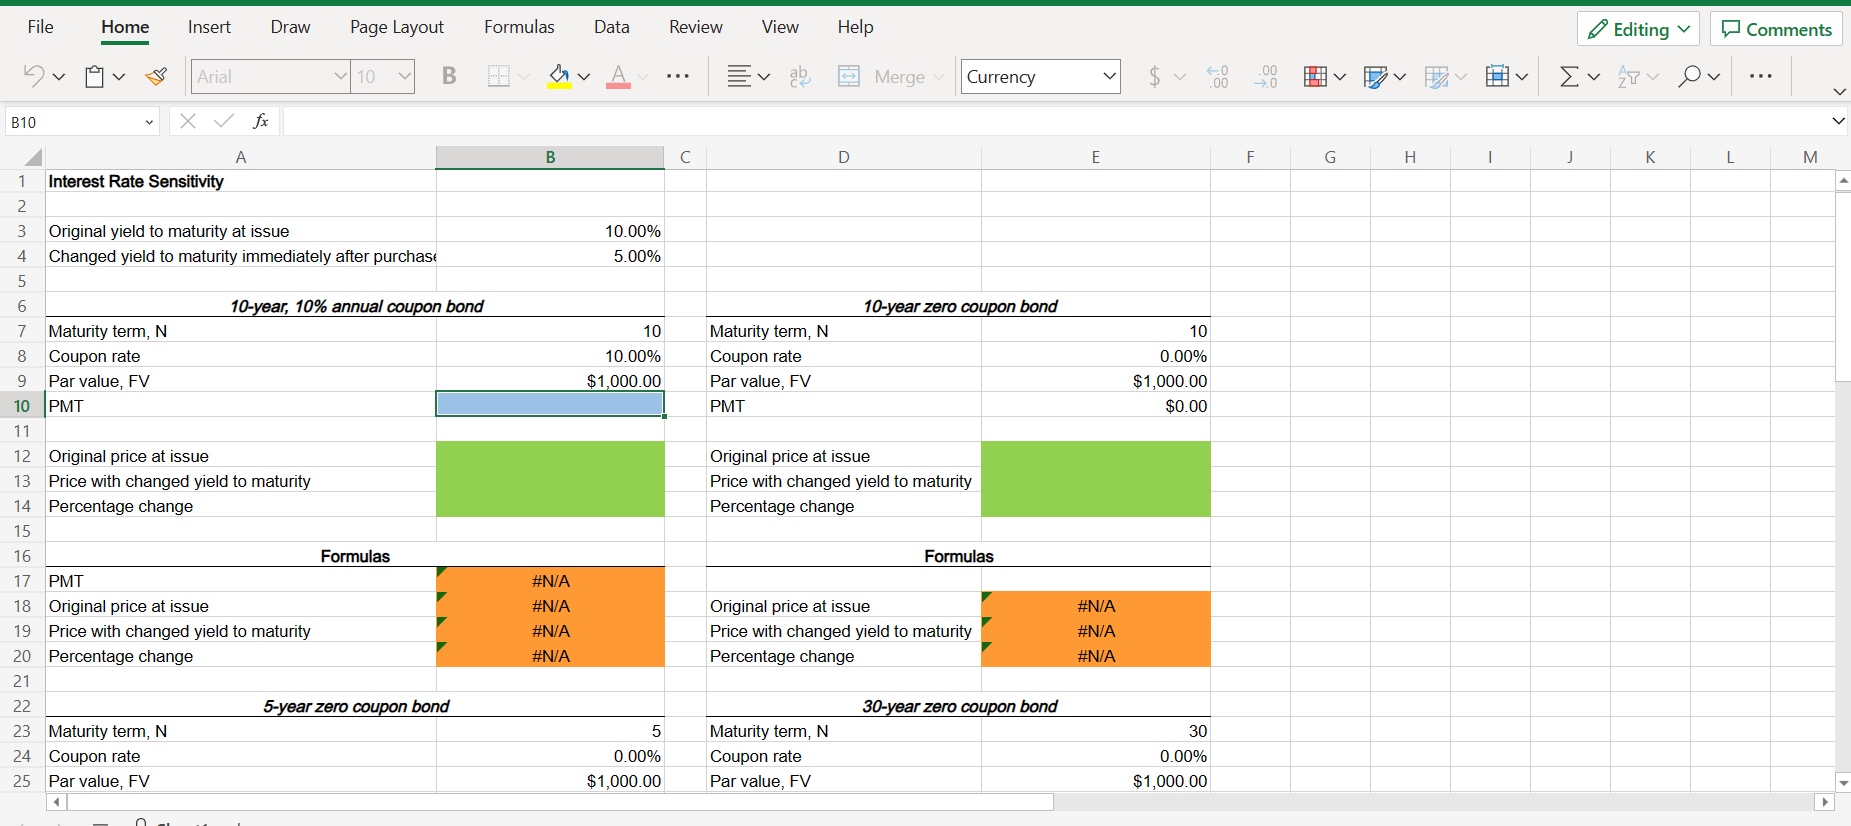Click the Cell Styles icon

click(1437, 76)
